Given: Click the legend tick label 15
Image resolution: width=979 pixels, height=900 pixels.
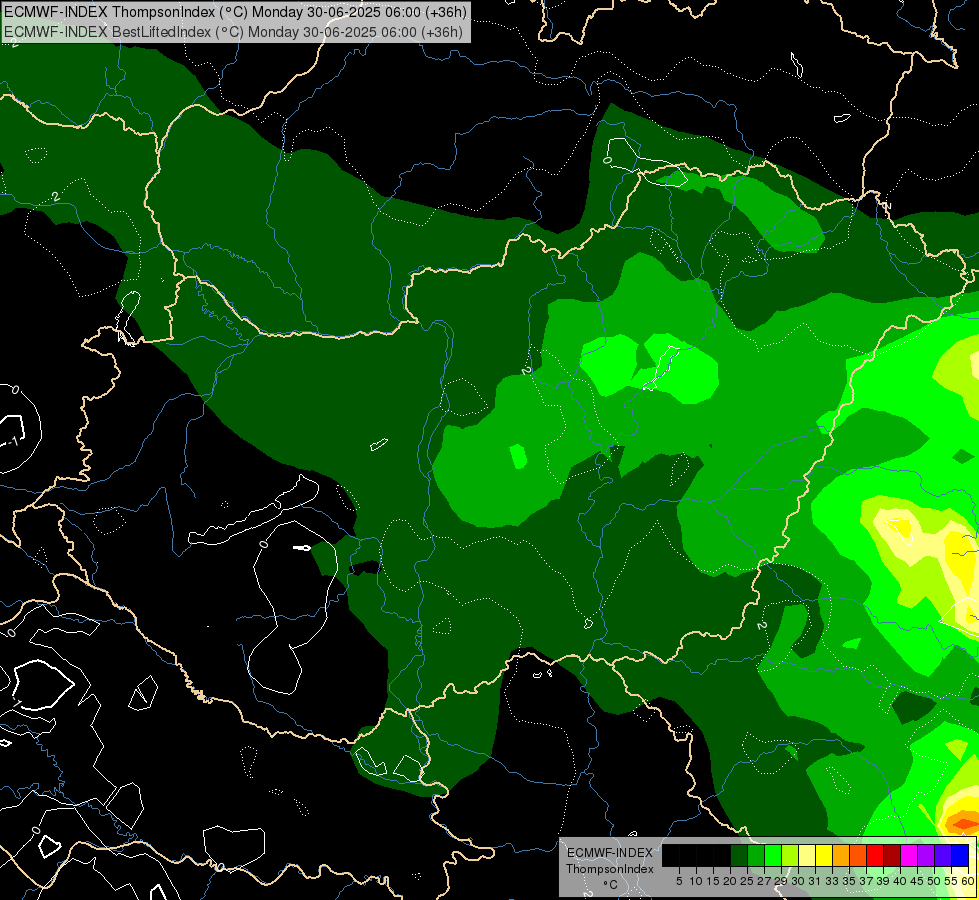Looking at the screenshot, I should tap(713, 881).
